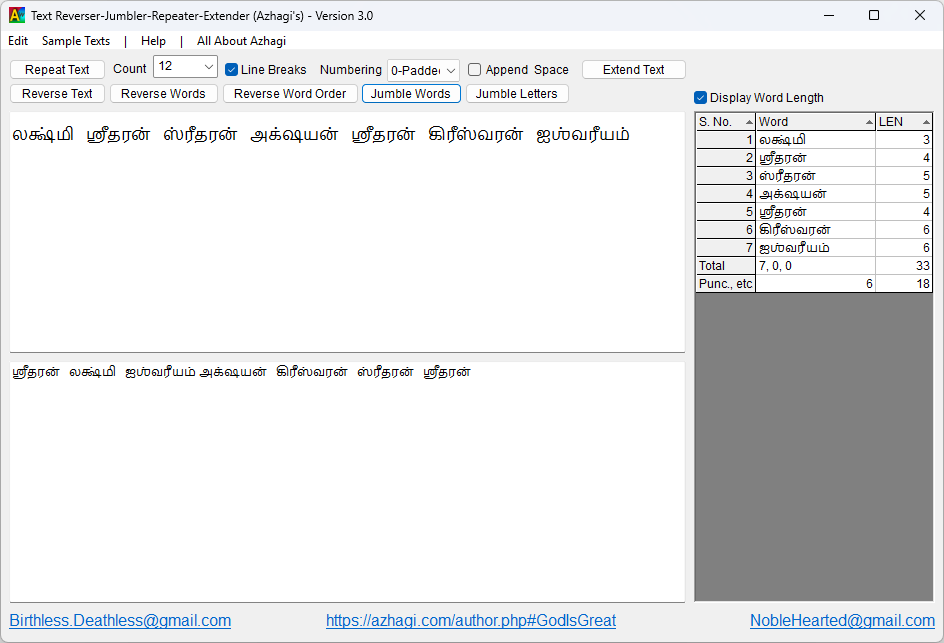This screenshot has height=643, width=944.
Task: Click Total length value 33
Action: pos(904,266)
